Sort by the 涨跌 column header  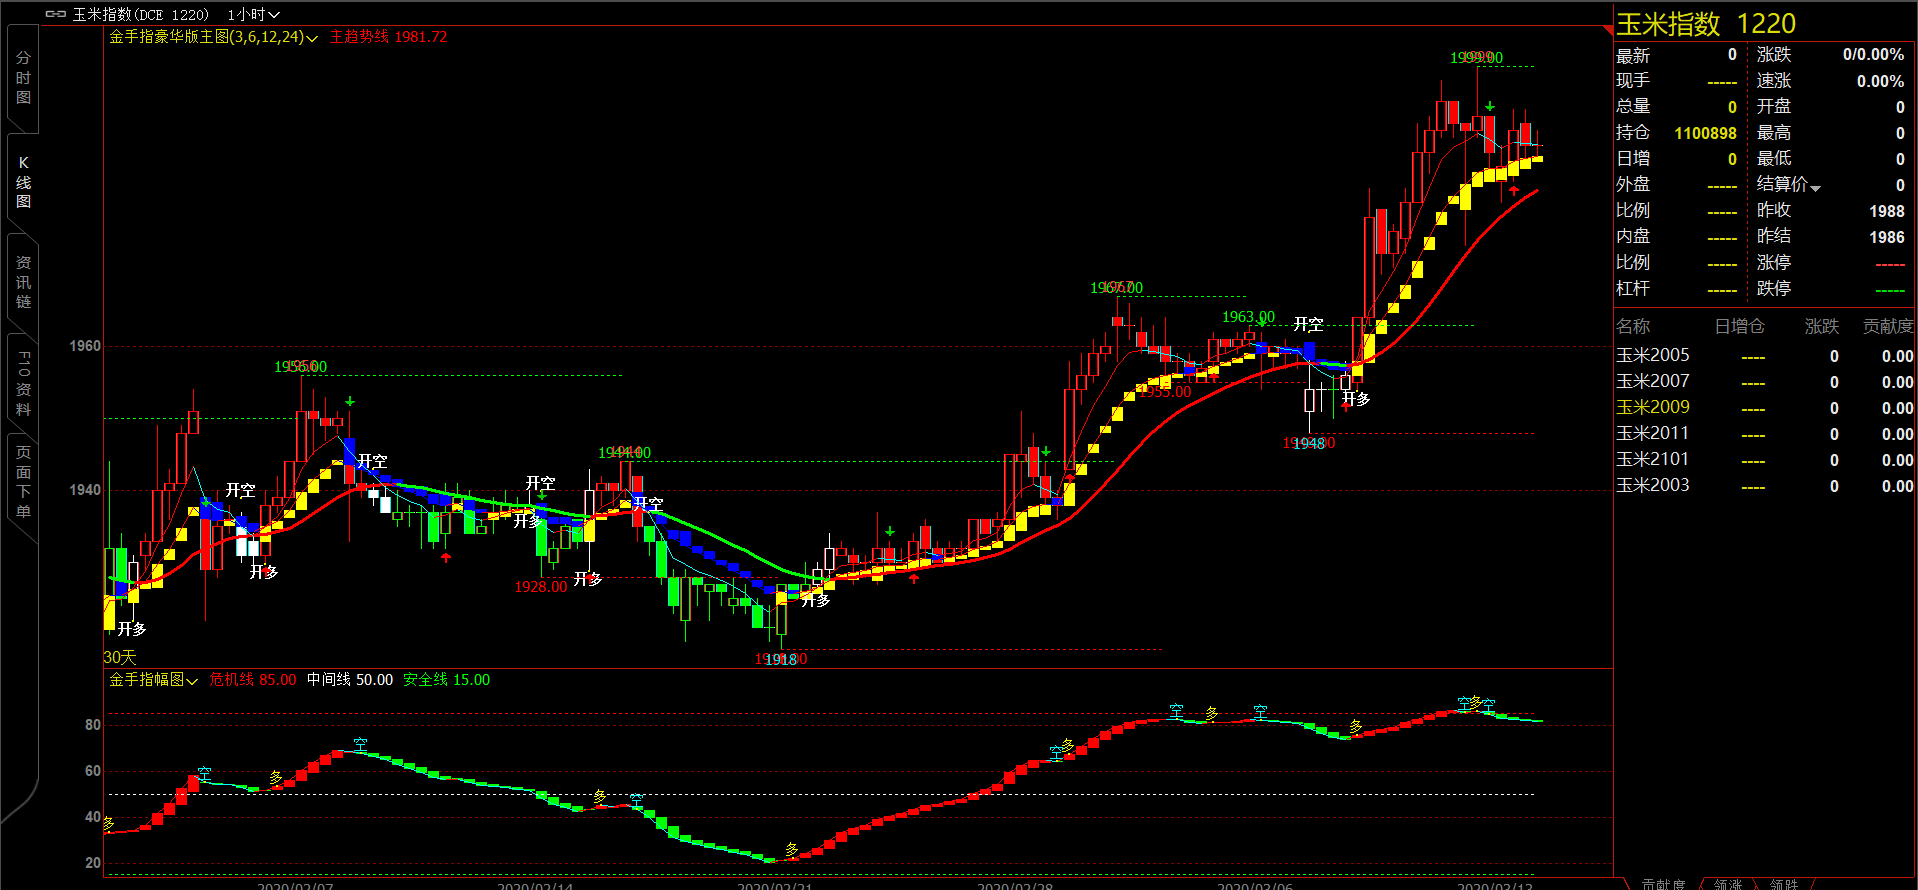pos(1822,326)
